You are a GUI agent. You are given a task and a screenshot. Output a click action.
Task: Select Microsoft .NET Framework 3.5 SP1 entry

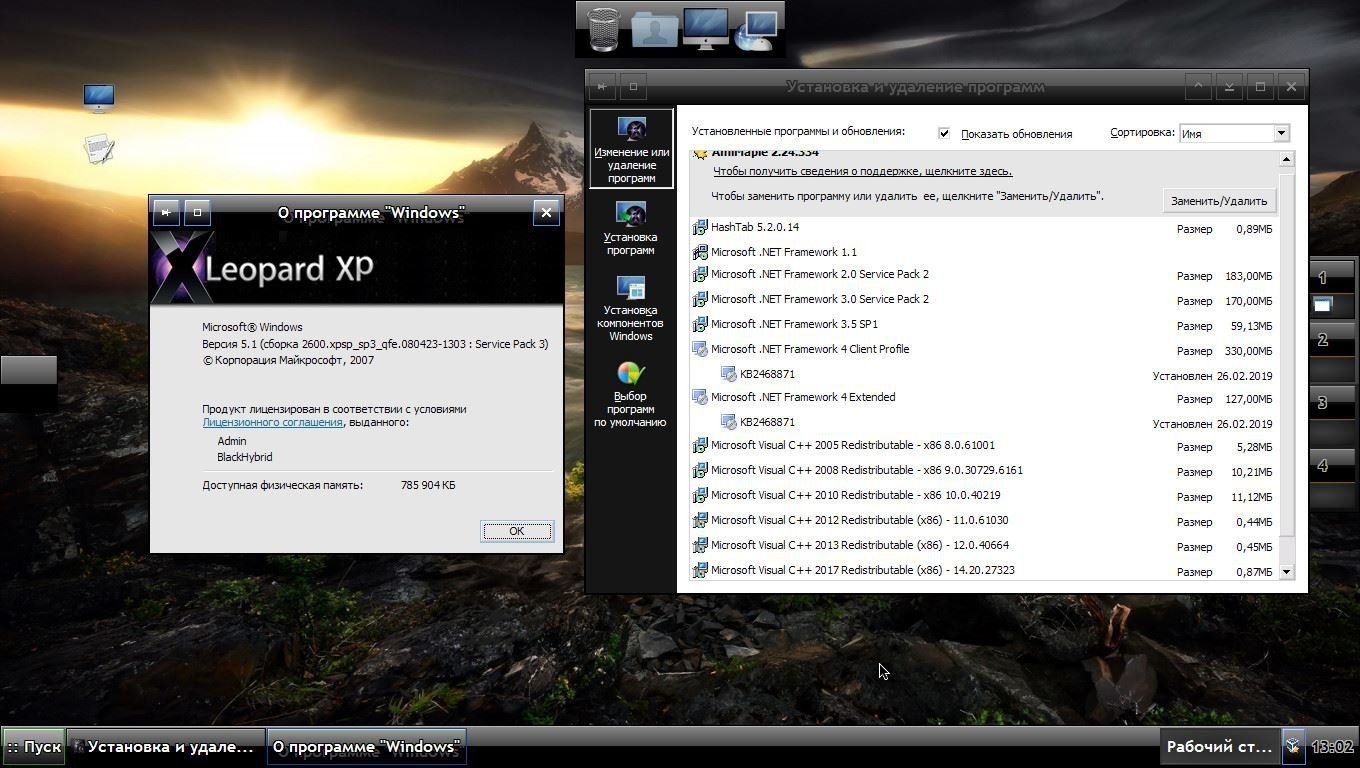[794, 324]
